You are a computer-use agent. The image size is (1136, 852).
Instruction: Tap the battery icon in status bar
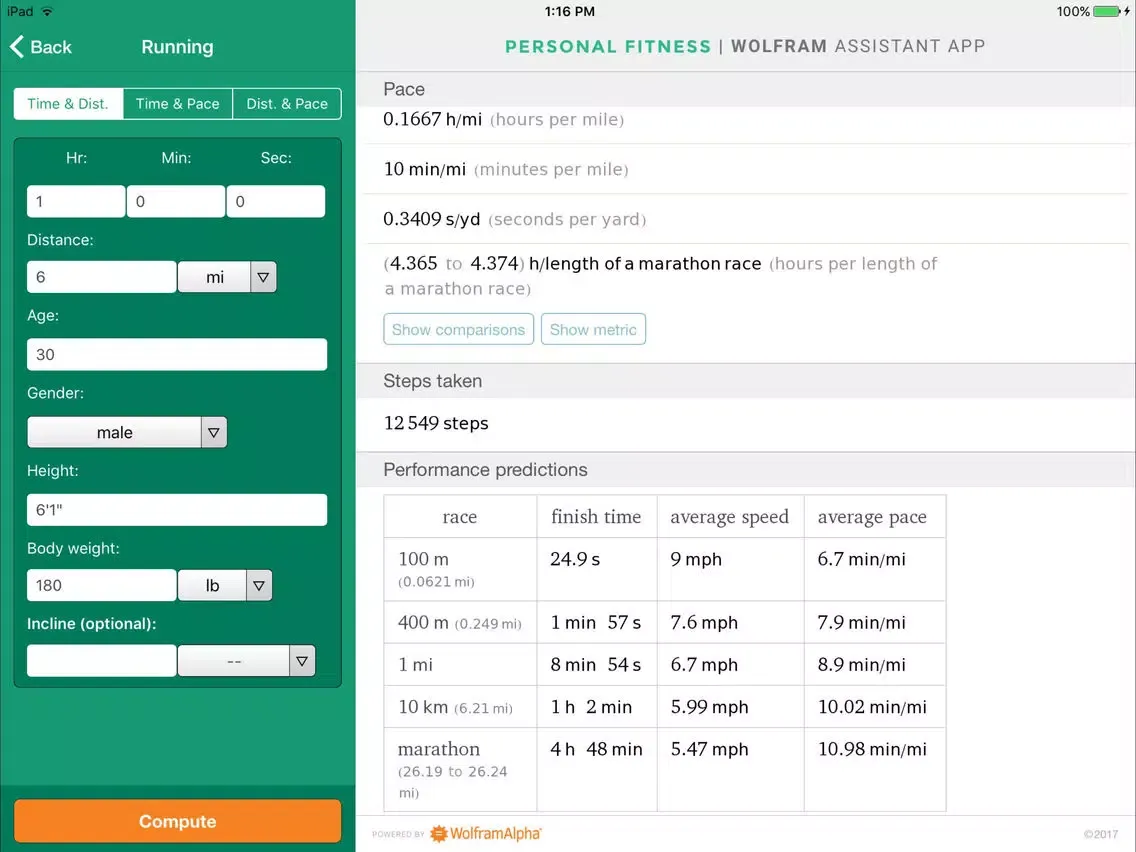(x=1107, y=12)
